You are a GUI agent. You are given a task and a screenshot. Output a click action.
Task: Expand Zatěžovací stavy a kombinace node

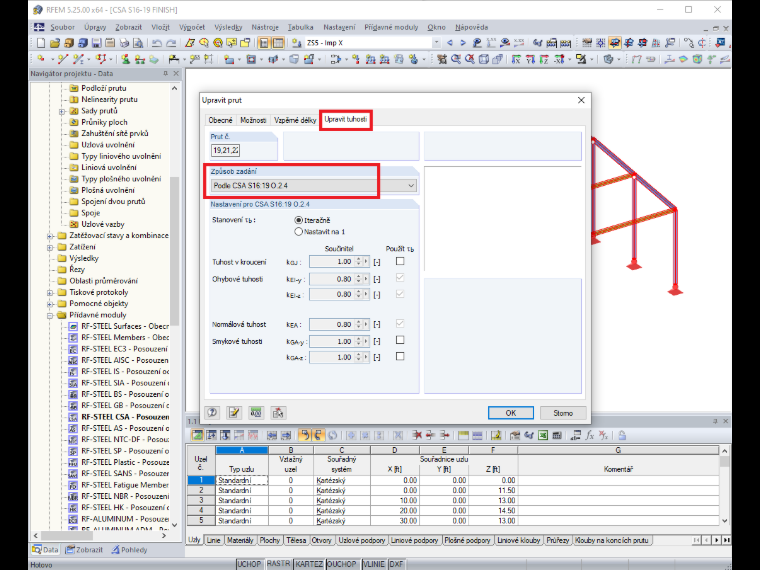tap(50, 236)
